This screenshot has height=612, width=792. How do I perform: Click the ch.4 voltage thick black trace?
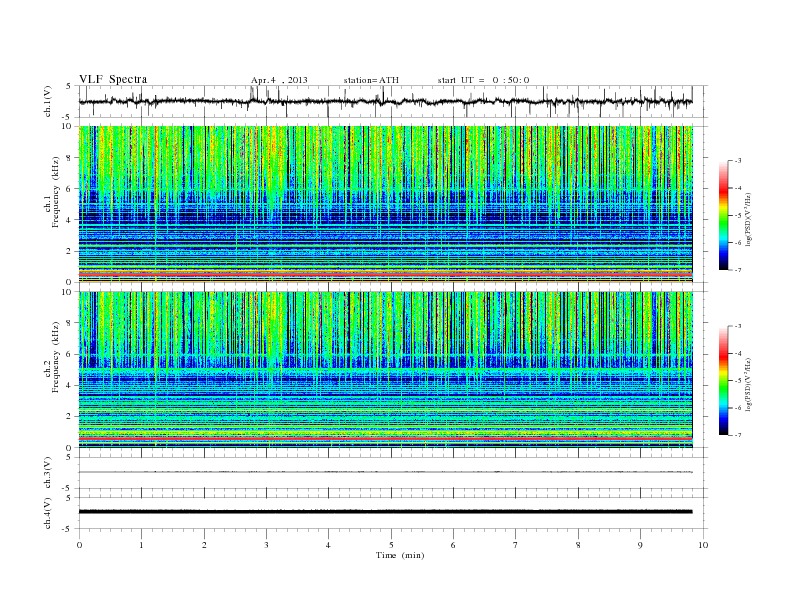(385, 512)
